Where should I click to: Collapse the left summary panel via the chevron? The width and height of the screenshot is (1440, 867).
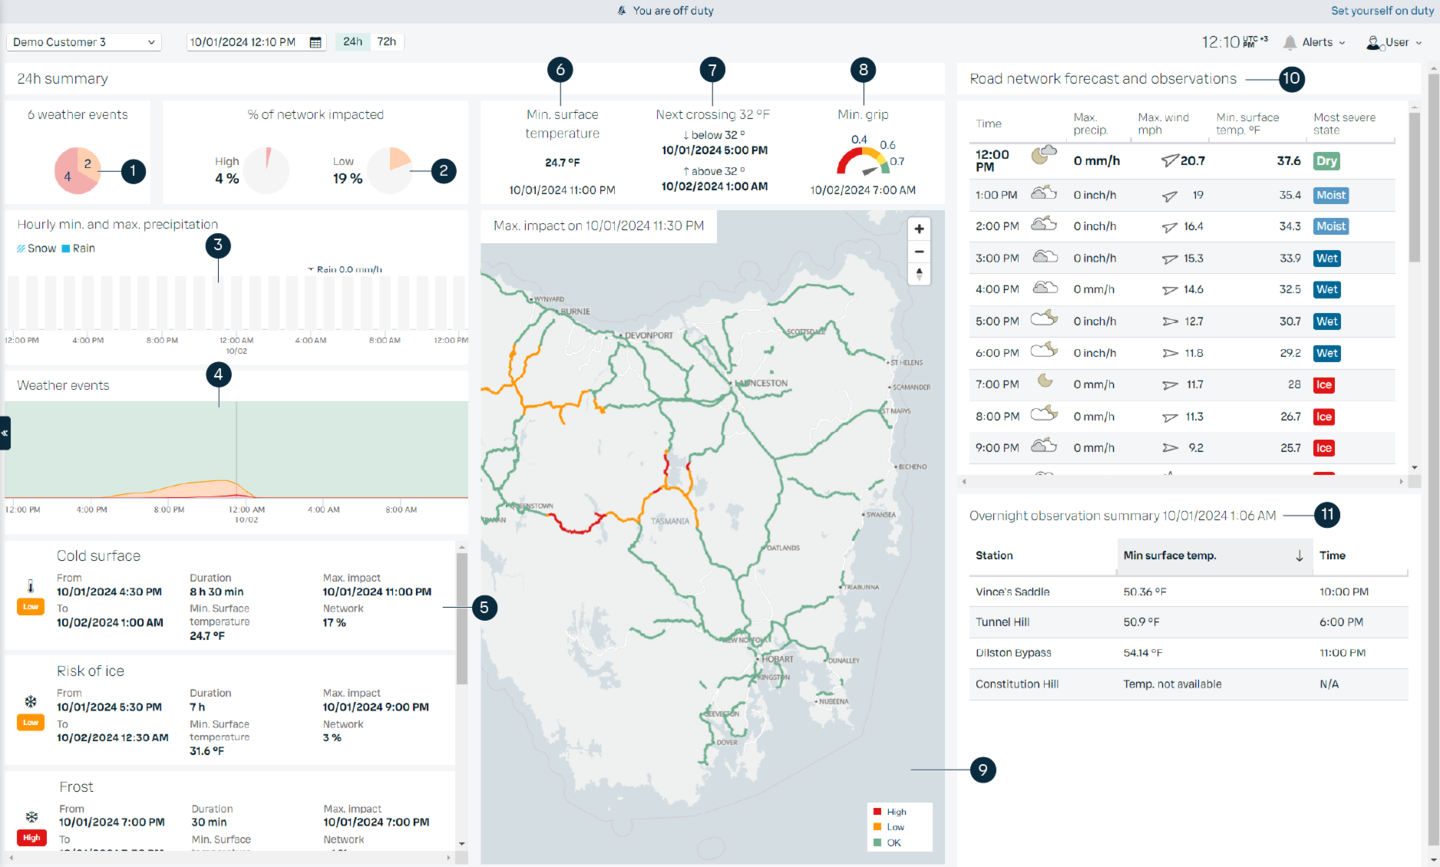(5, 433)
